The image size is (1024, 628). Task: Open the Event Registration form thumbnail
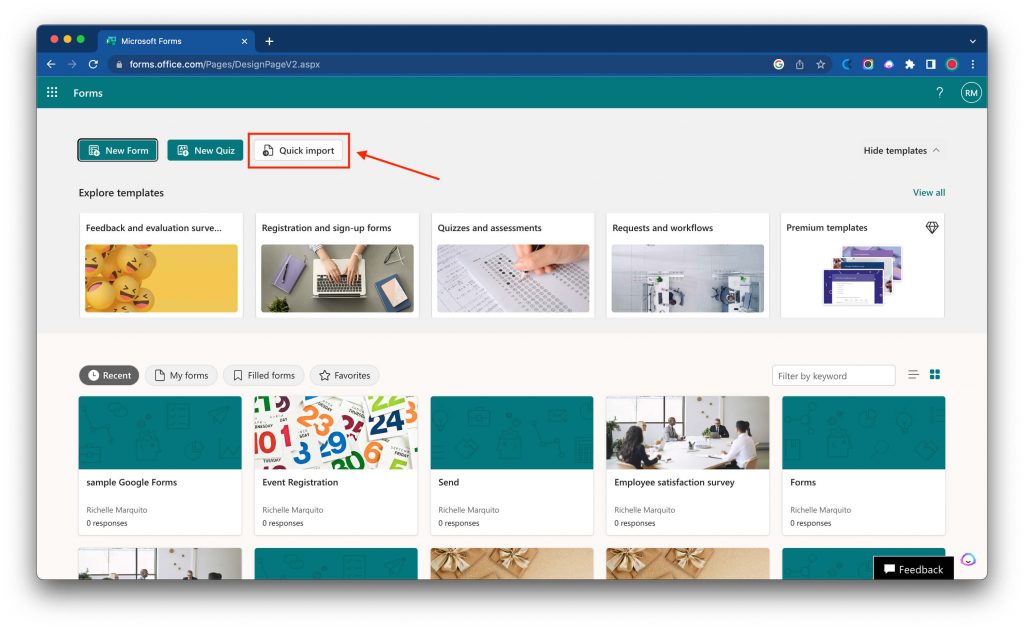coord(335,432)
